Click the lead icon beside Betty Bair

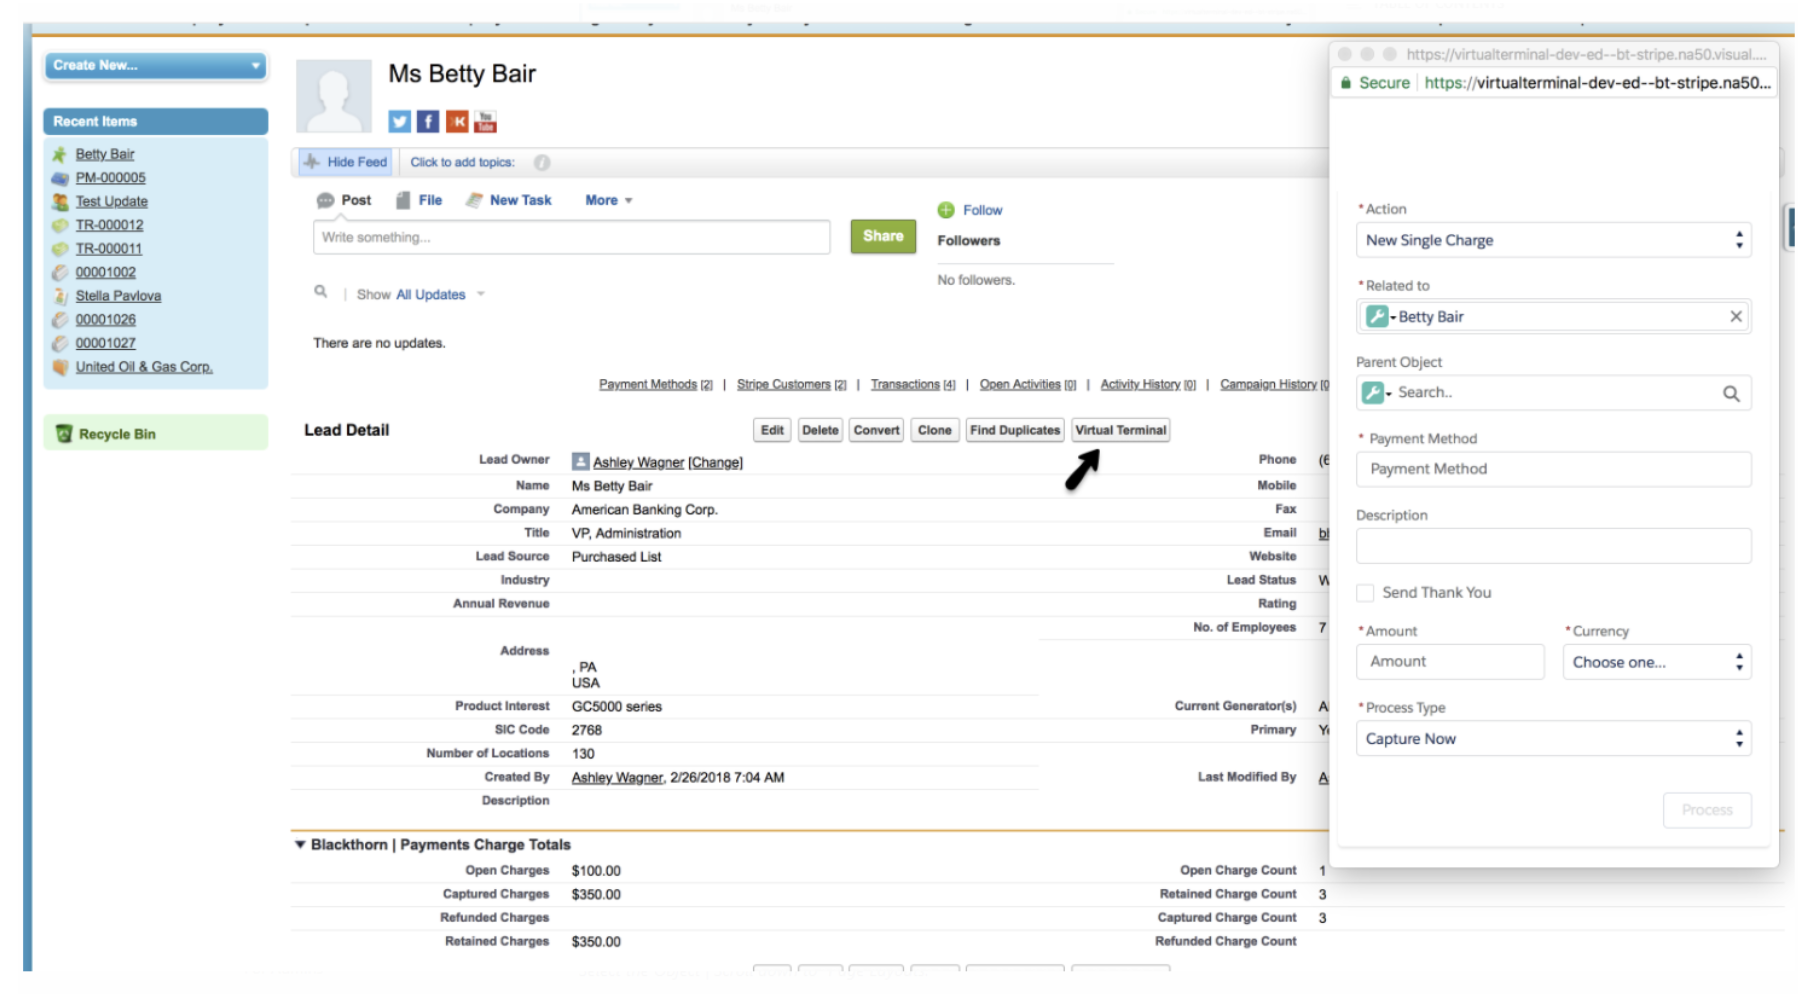pos(60,154)
